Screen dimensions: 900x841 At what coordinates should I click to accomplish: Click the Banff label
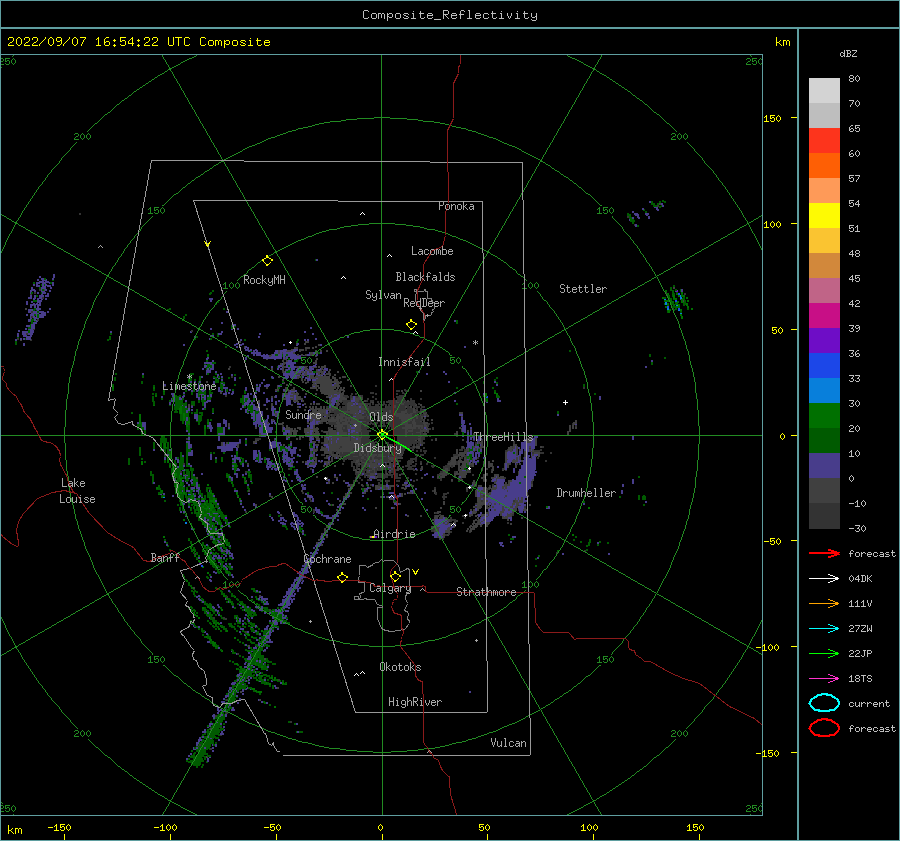[165, 558]
